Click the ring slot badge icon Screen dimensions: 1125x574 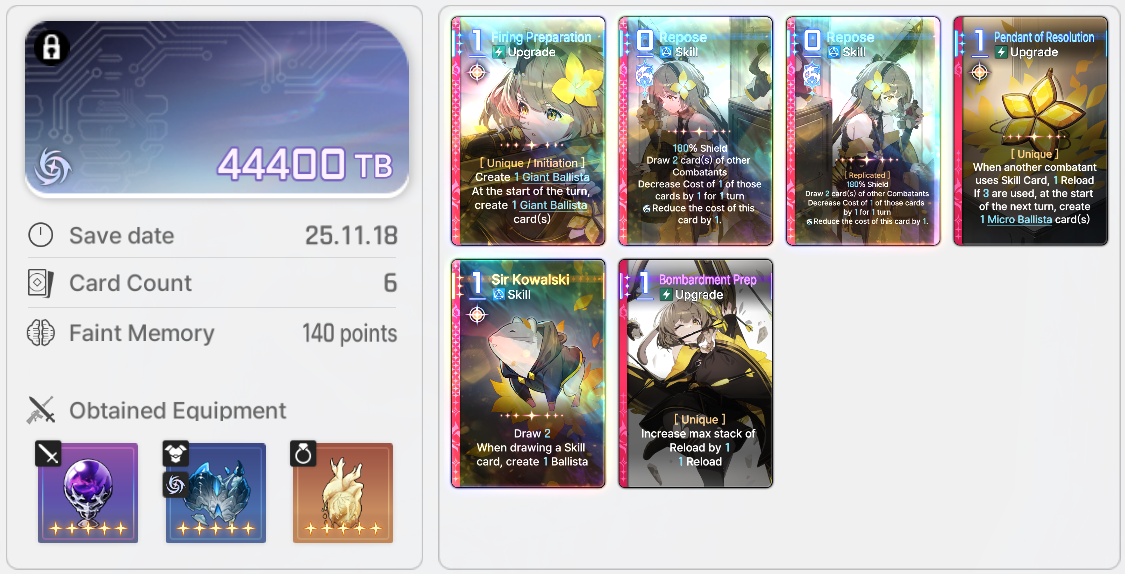303,453
